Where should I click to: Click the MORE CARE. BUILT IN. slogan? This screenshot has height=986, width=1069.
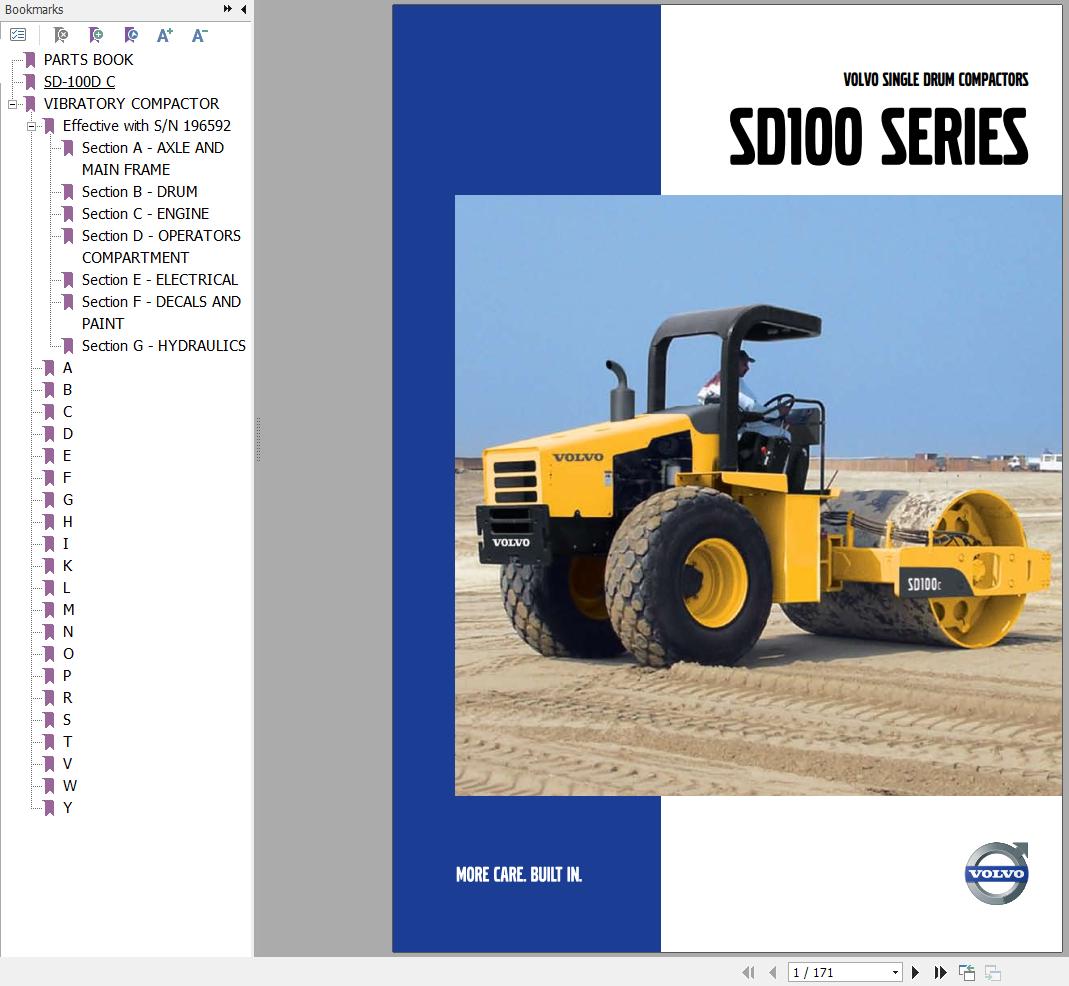[519, 875]
